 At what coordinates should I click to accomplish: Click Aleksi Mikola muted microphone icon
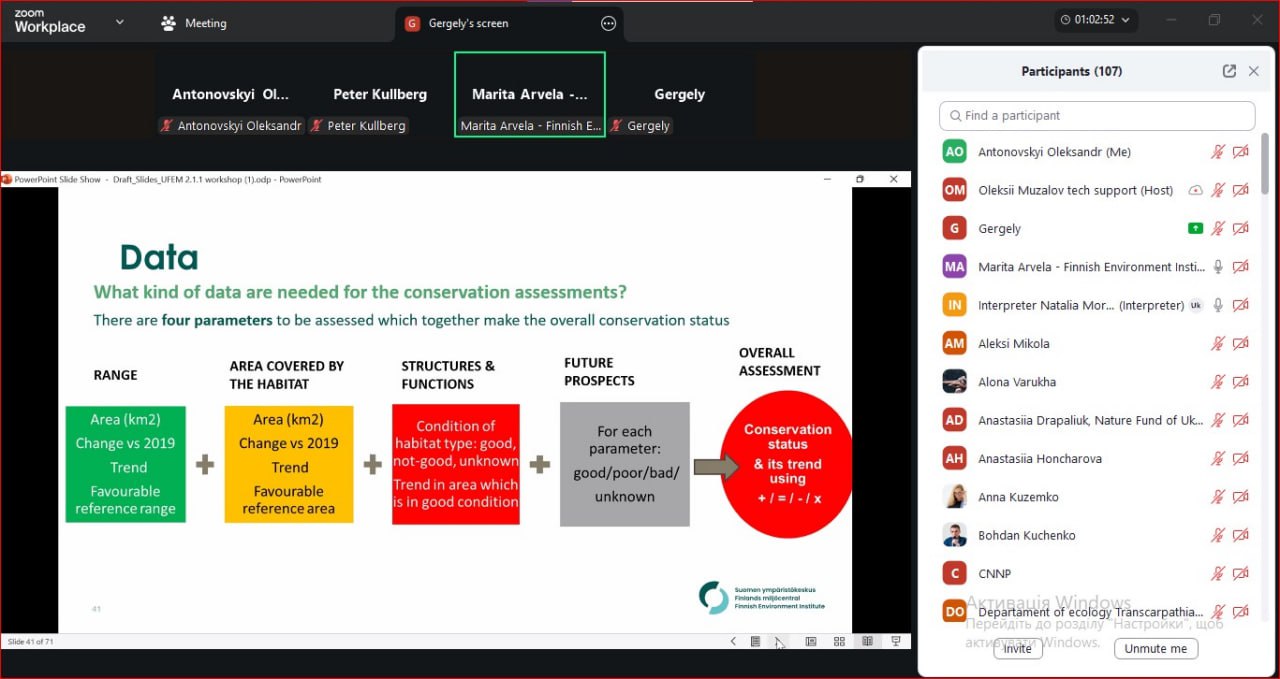click(1218, 343)
